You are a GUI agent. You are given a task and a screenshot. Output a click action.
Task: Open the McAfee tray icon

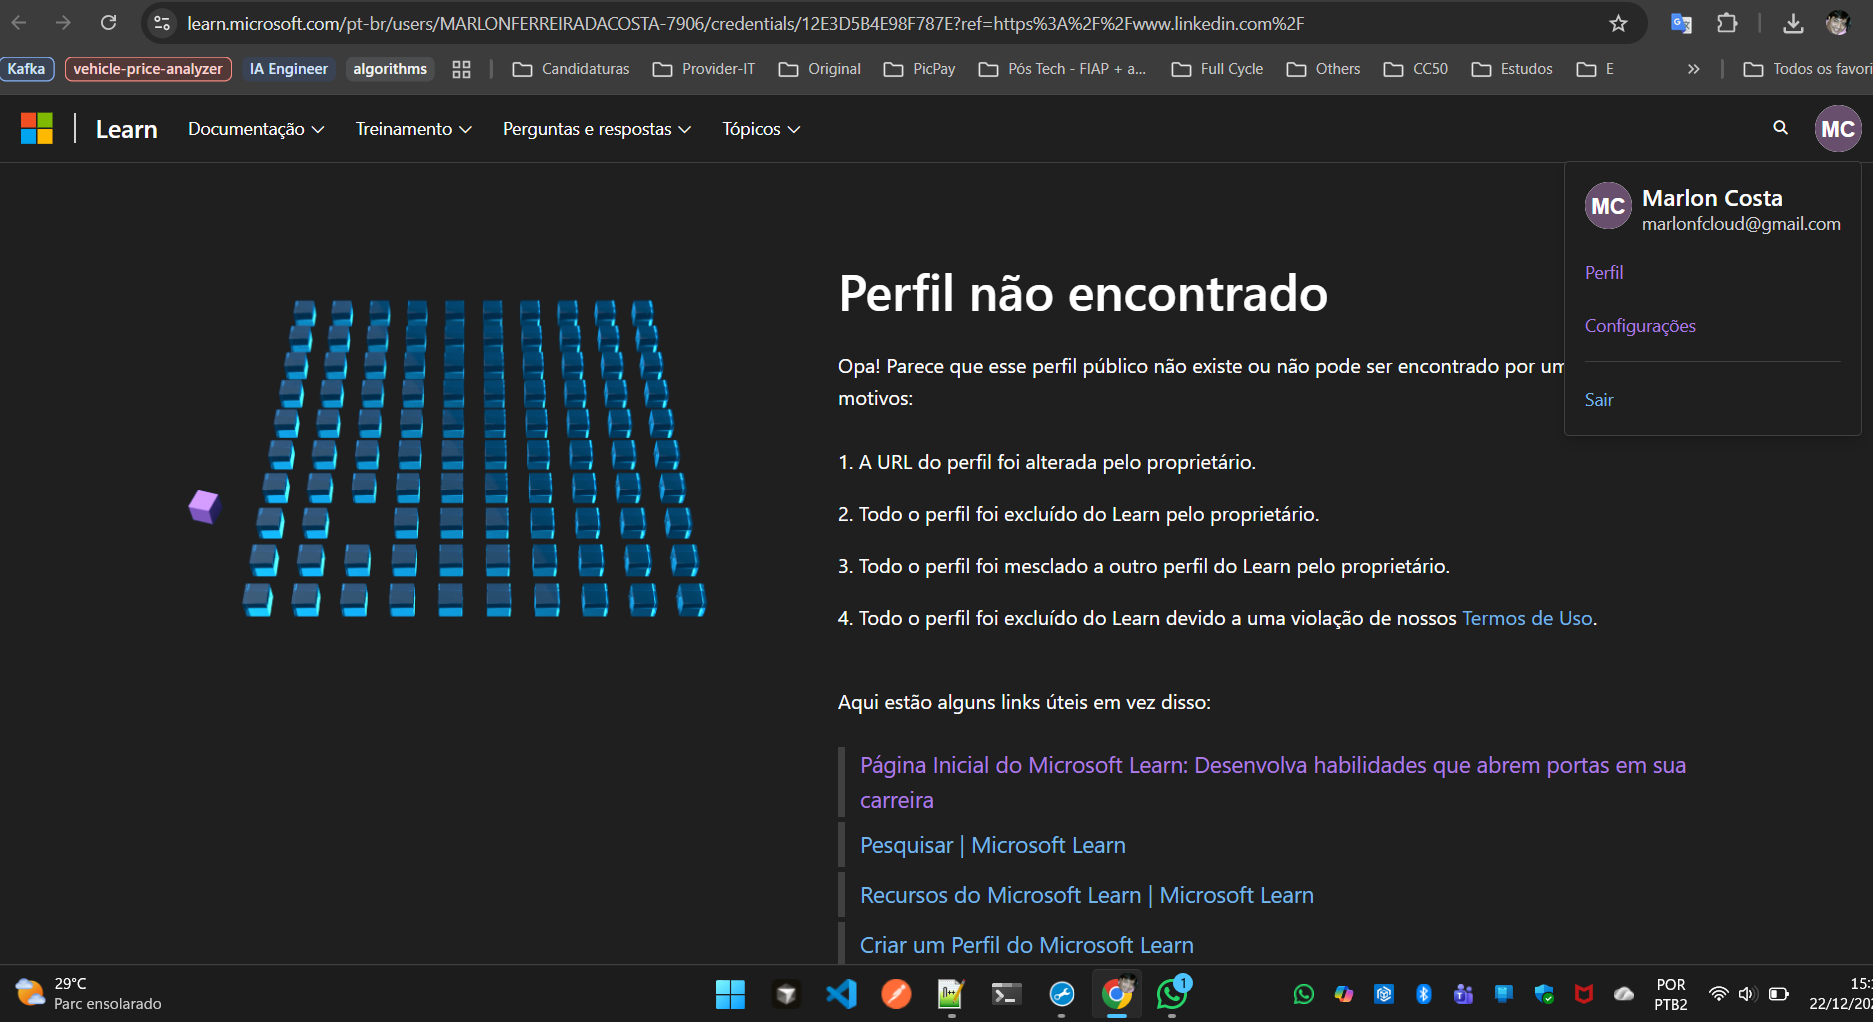coord(1584,994)
